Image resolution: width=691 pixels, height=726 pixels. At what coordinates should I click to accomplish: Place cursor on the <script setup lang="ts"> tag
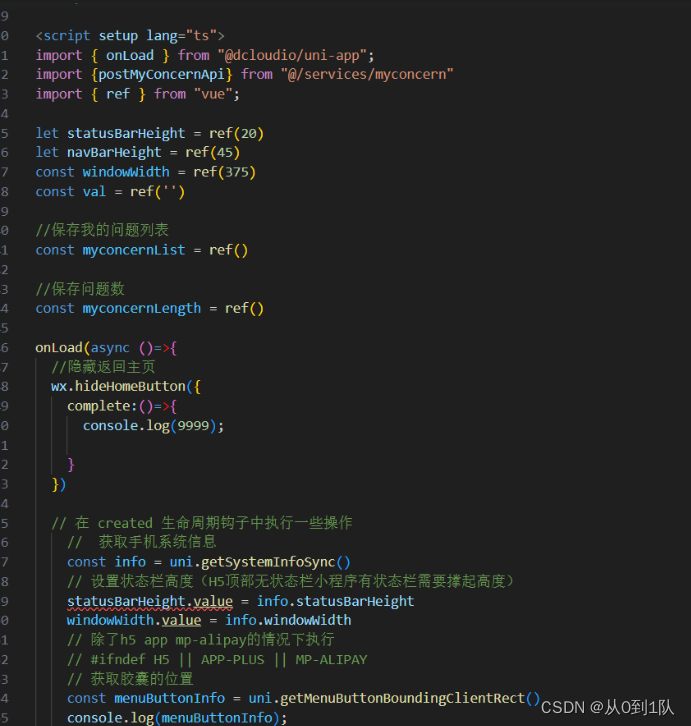pos(130,36)
